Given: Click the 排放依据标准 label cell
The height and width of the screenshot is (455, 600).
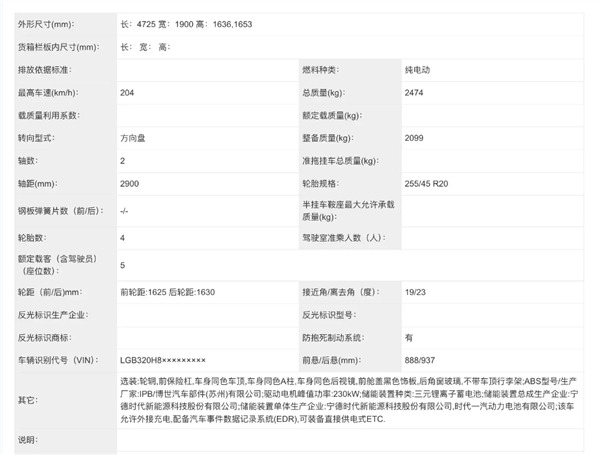Looking at the screenshot, I should (x=51, y=70).
